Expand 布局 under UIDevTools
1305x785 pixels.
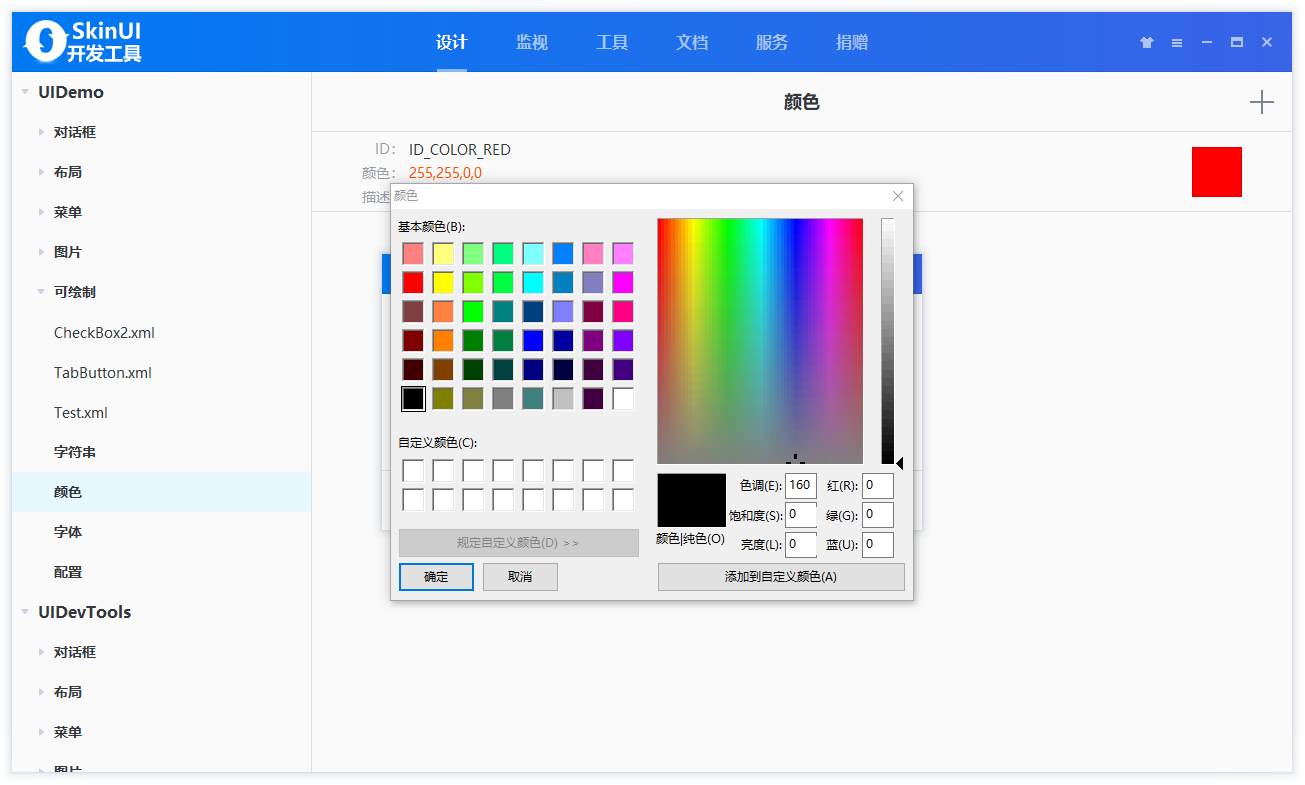pyautogui.click(x=41, y=692)
